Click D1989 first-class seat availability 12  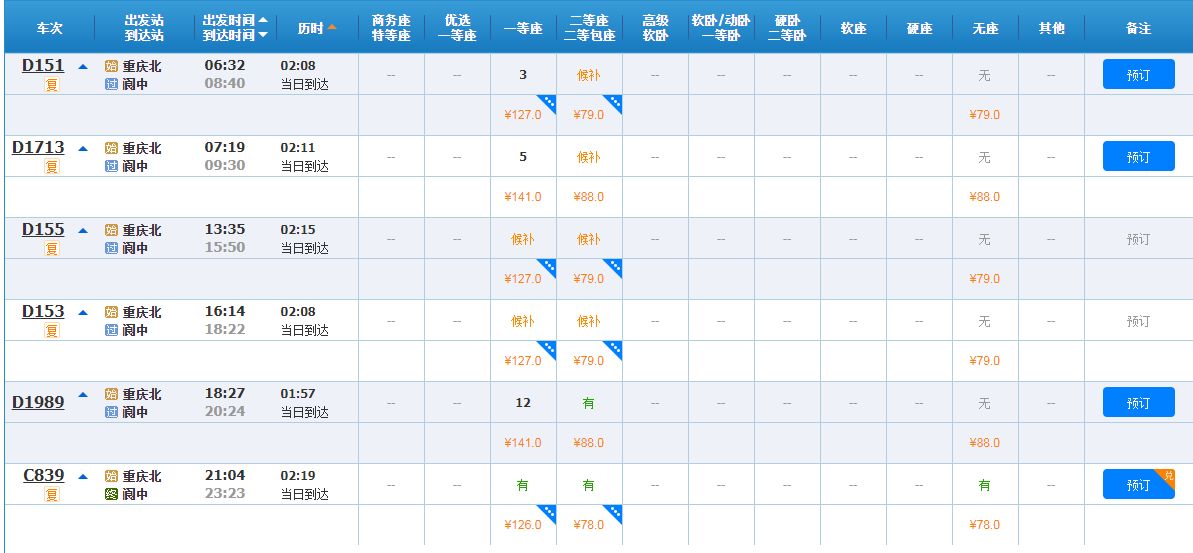point(523,403)
